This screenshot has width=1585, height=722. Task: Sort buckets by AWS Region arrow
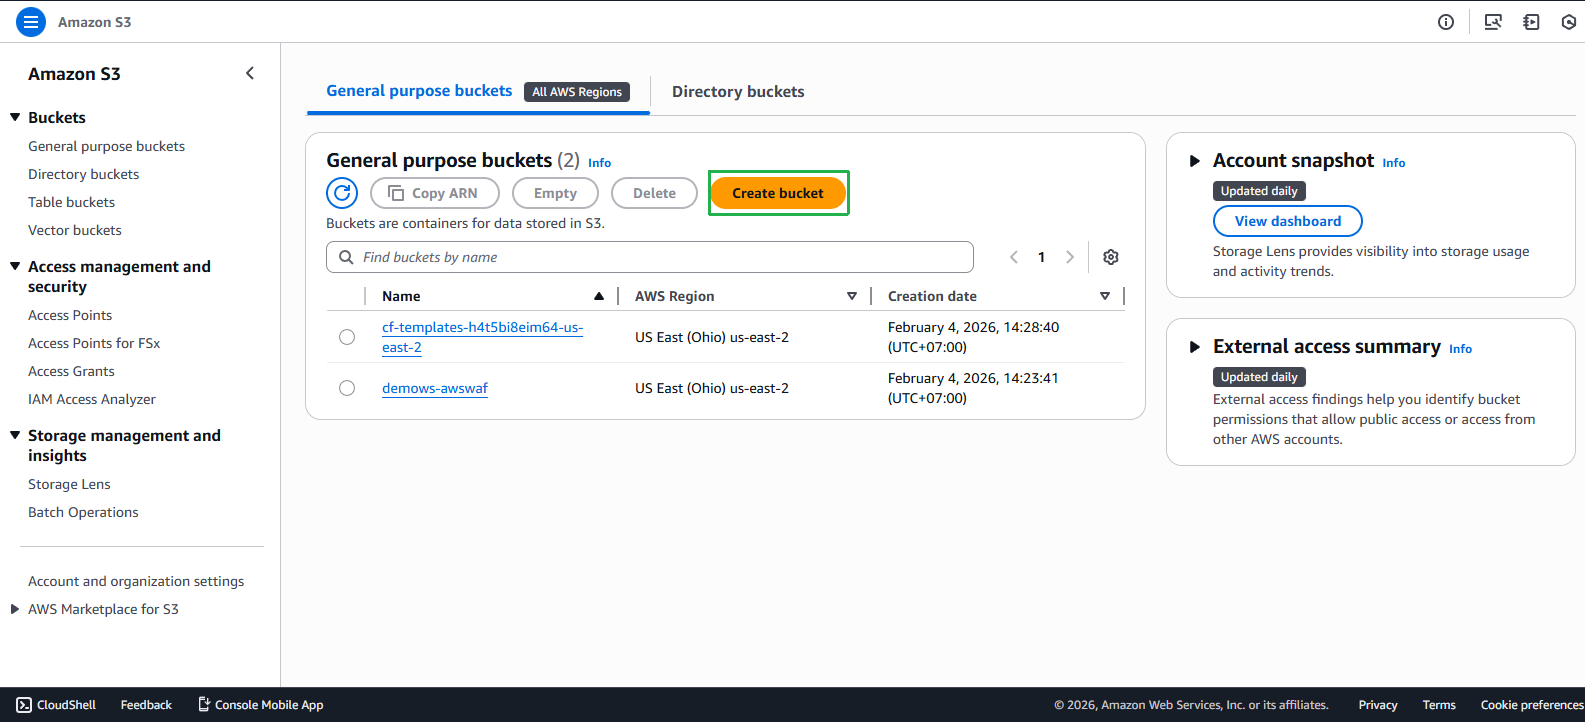(x=852, y=296)
